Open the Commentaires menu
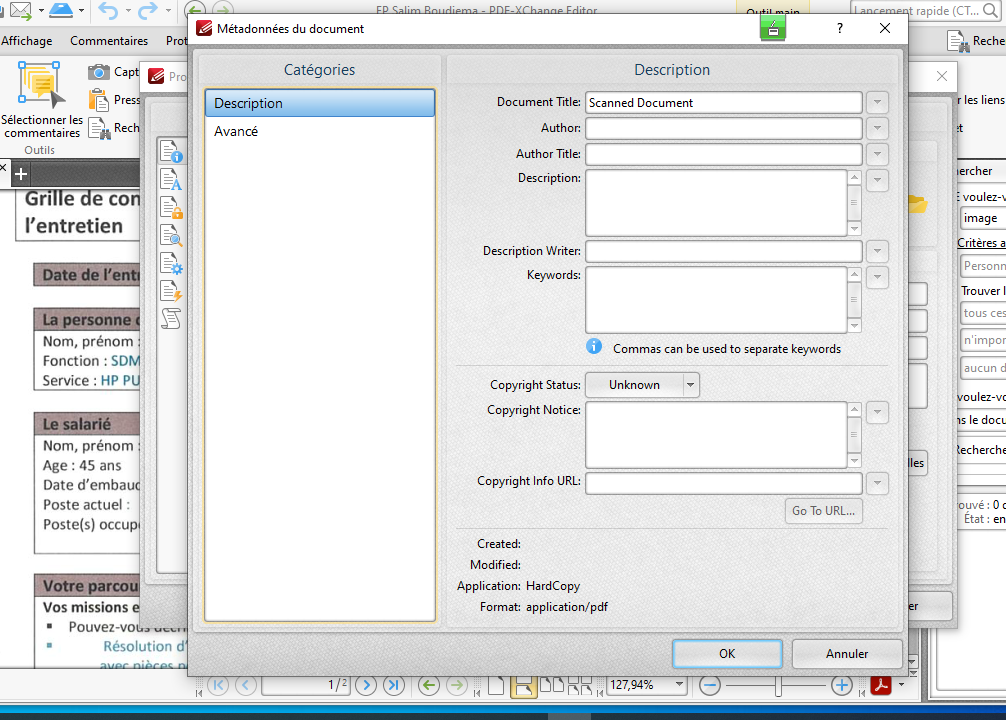 [109, 40]
